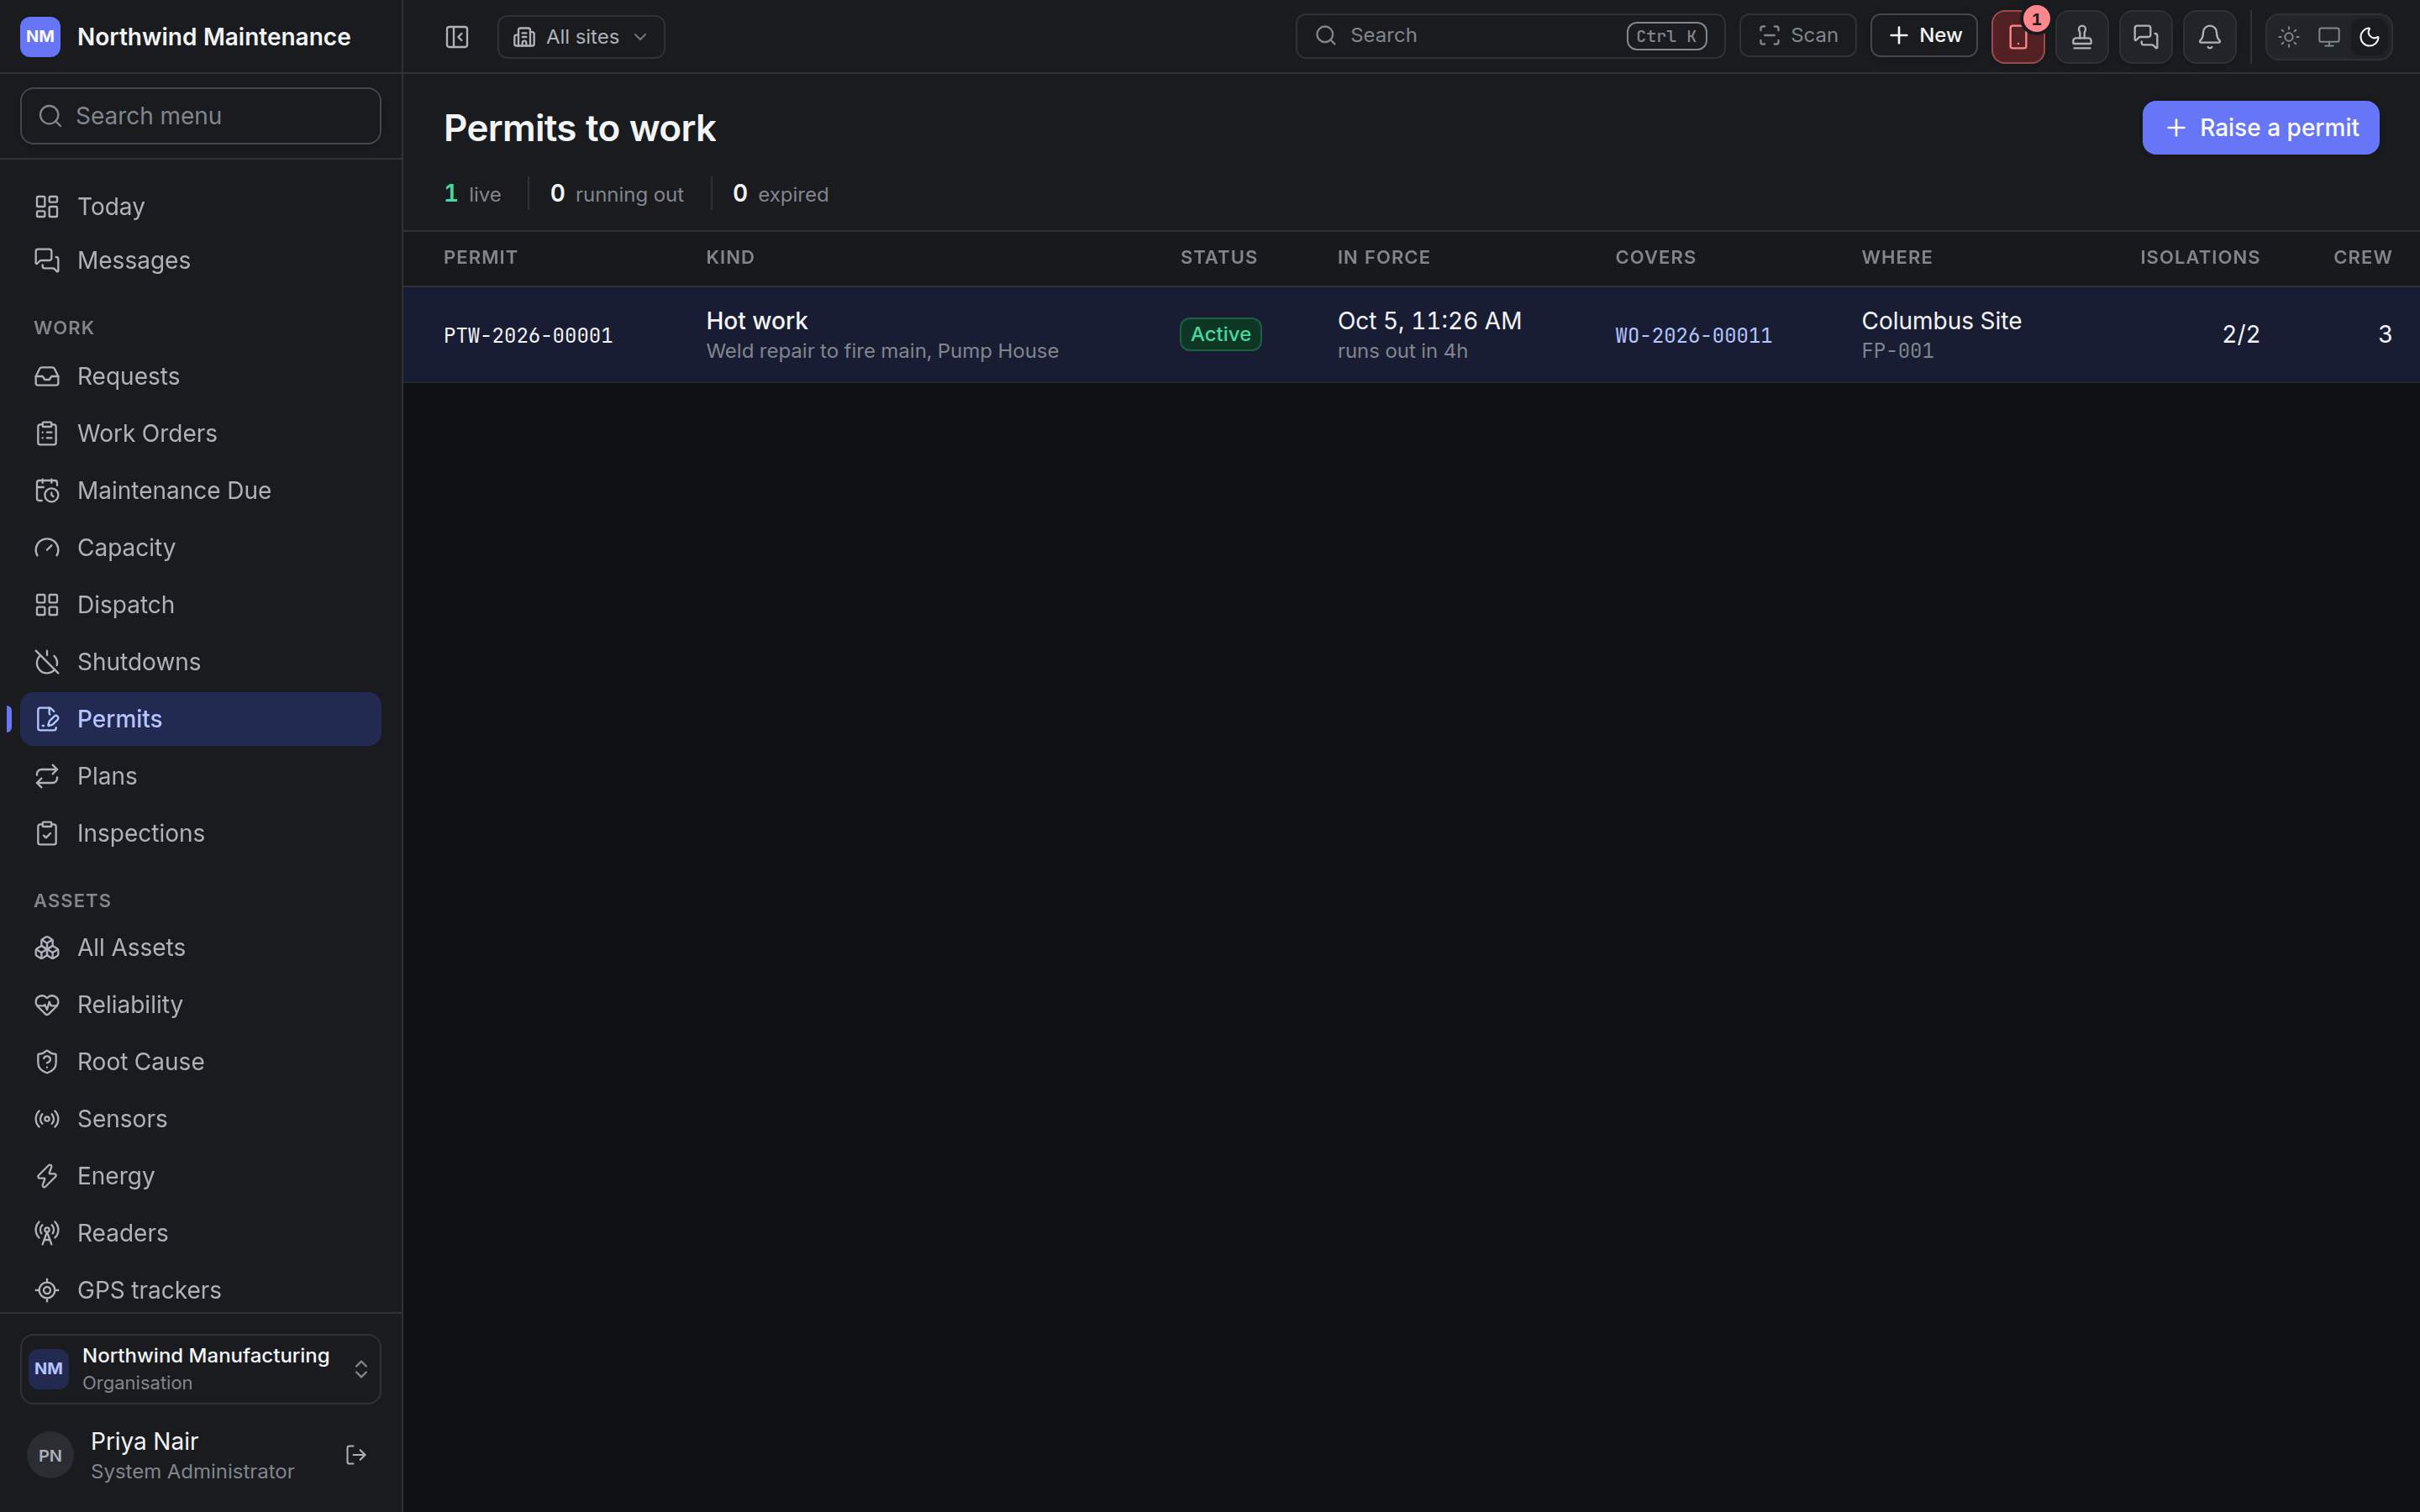Click the Search menu field
Screen dimensions: 2420x1512
pyautogui.click(x=201, y=116)
